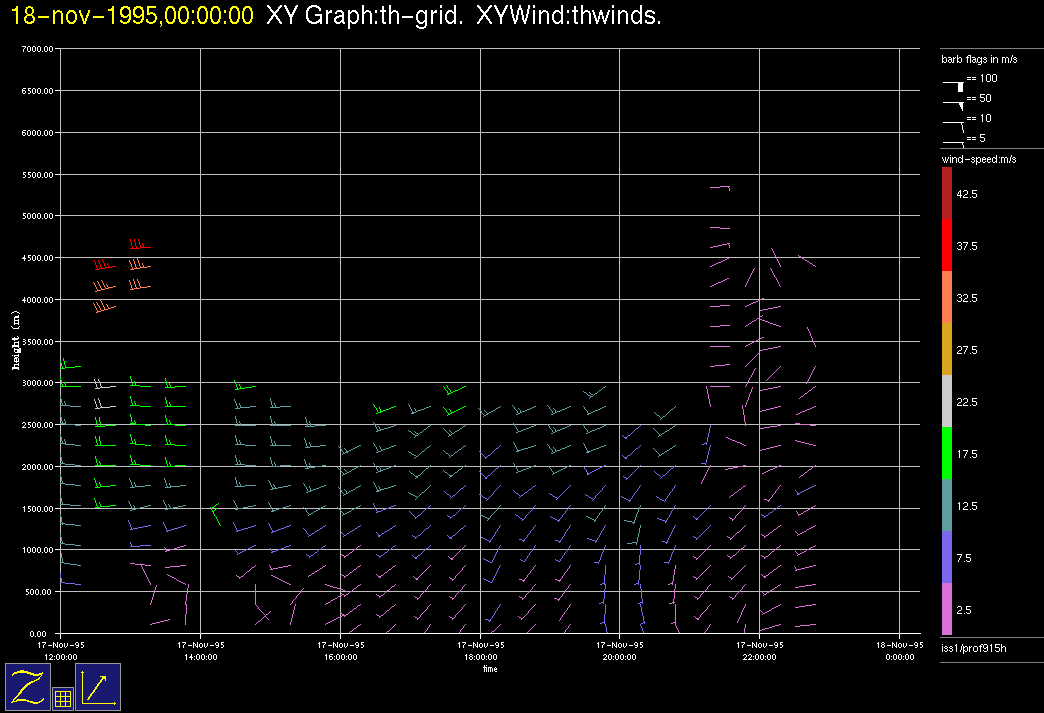Click the 'iss1/prof915h' platform label
The image size is (1044, 713).
(x=973, y=650)
